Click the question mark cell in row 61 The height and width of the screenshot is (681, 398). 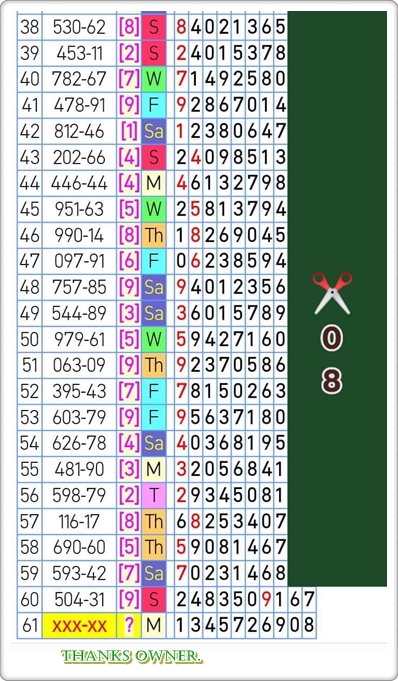tap(129, 625)
